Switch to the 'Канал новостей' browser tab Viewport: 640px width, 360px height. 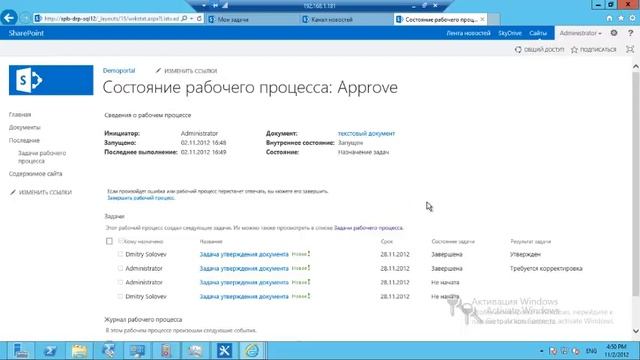pos(347,19)
